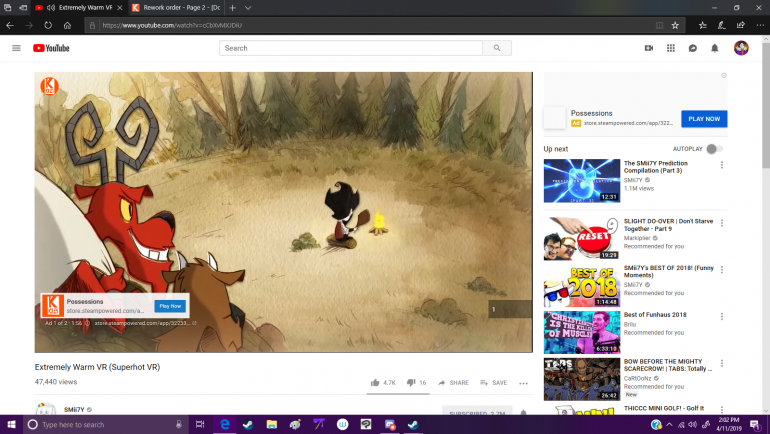The width and height of the screenshot is (770, 434).
Task: Open the TABS Scarecrow video thumbnail
Action: (x=581, y=379)
